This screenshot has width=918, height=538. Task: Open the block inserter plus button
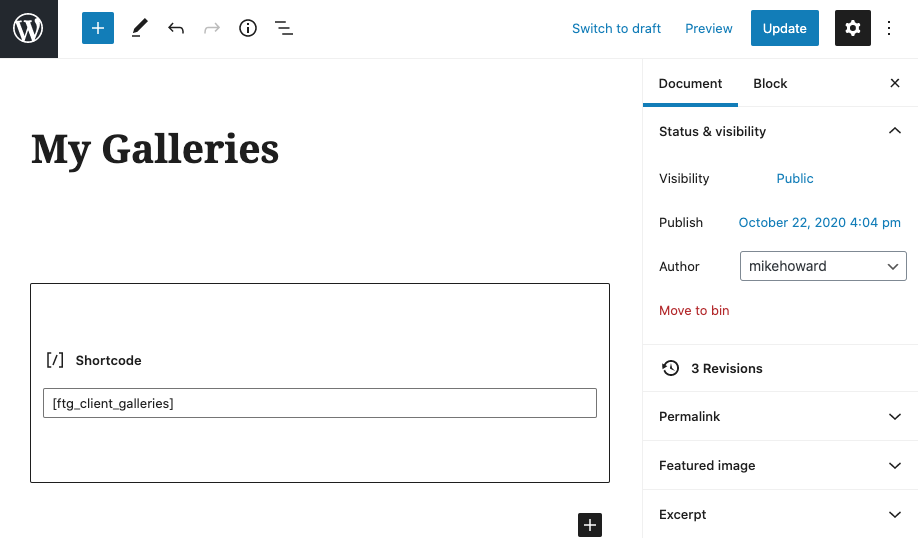(98, 28)
